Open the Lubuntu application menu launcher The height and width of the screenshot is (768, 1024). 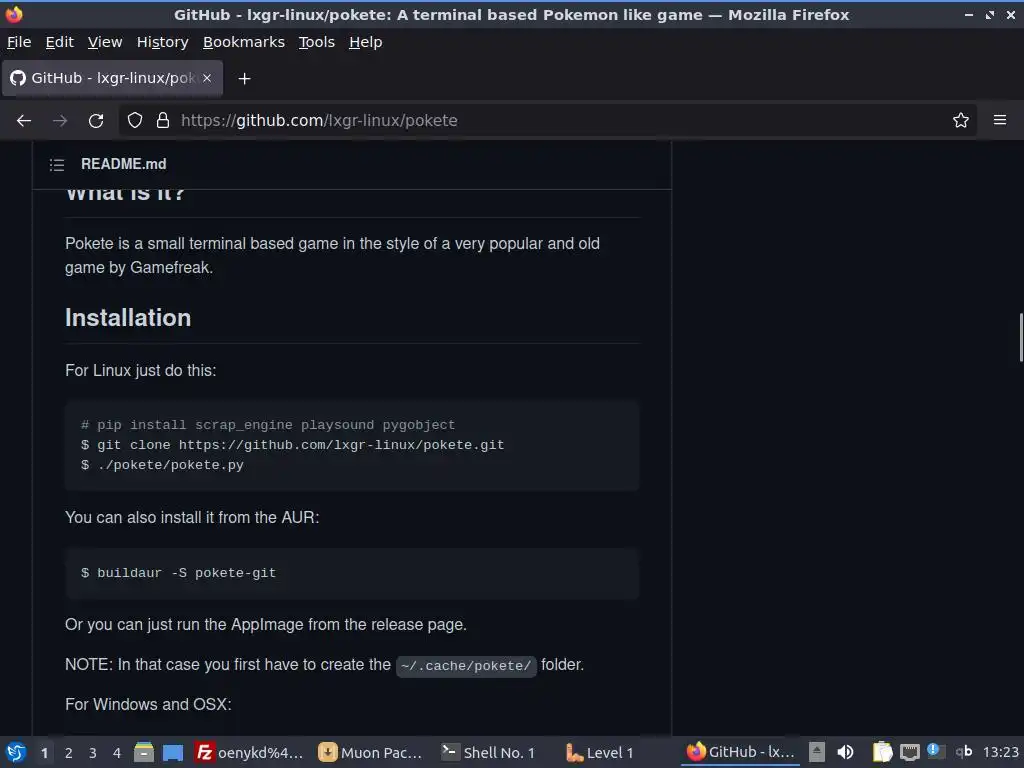pos(16,752)
